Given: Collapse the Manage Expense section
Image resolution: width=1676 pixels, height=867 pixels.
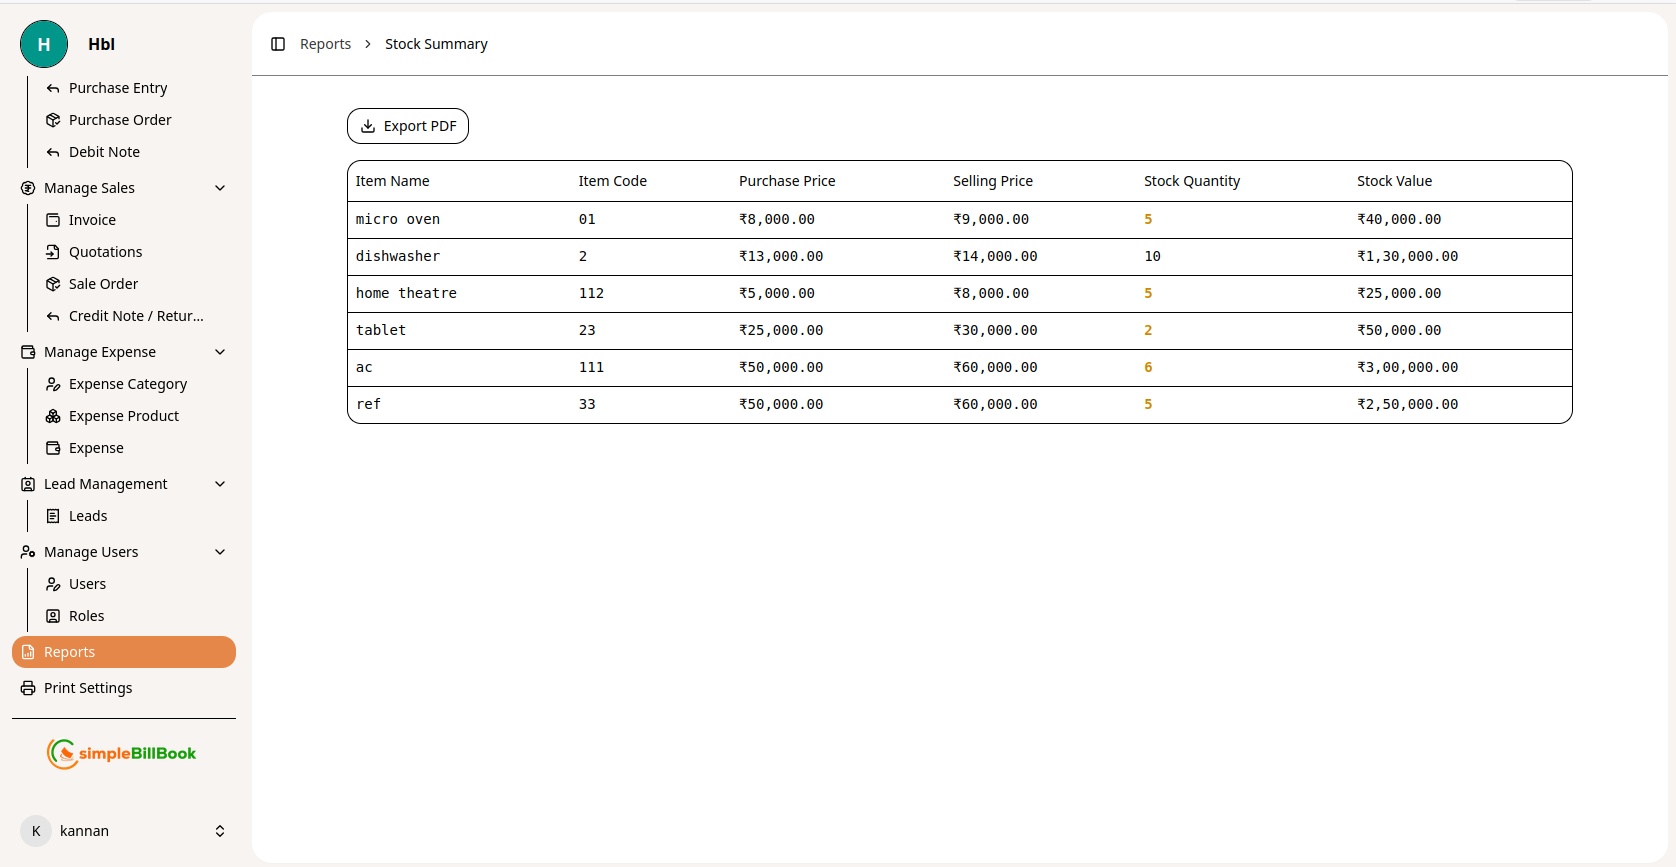Looking at the screenshot, I should coord(220,352).
